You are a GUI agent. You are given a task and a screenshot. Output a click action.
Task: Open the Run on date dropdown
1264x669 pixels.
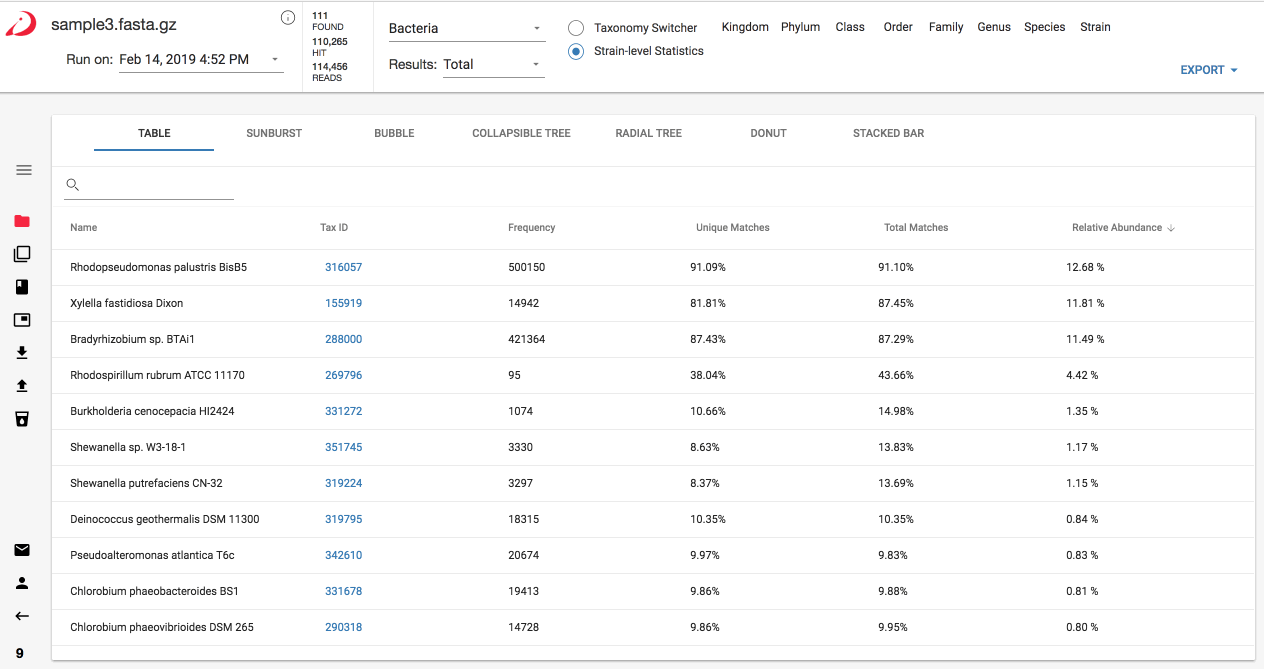click(x=201, y=60)
